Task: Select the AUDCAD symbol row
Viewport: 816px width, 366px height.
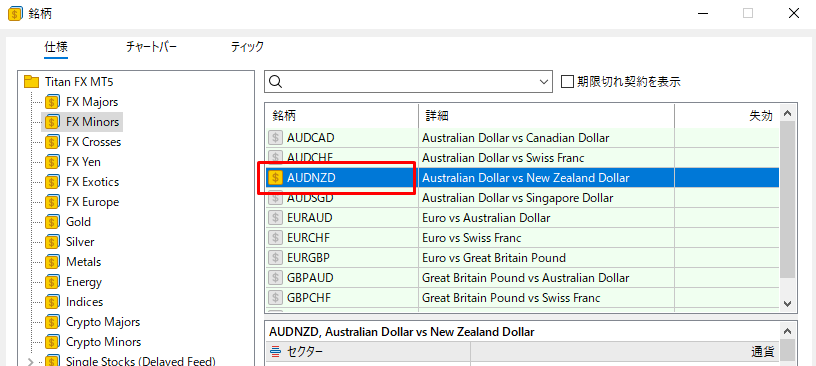Action: click(522, 138)
